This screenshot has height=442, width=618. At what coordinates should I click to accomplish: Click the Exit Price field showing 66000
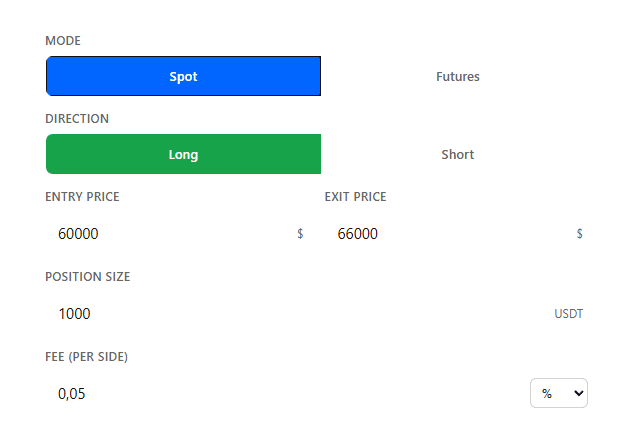pyautogui.click(x=457, y=234)
